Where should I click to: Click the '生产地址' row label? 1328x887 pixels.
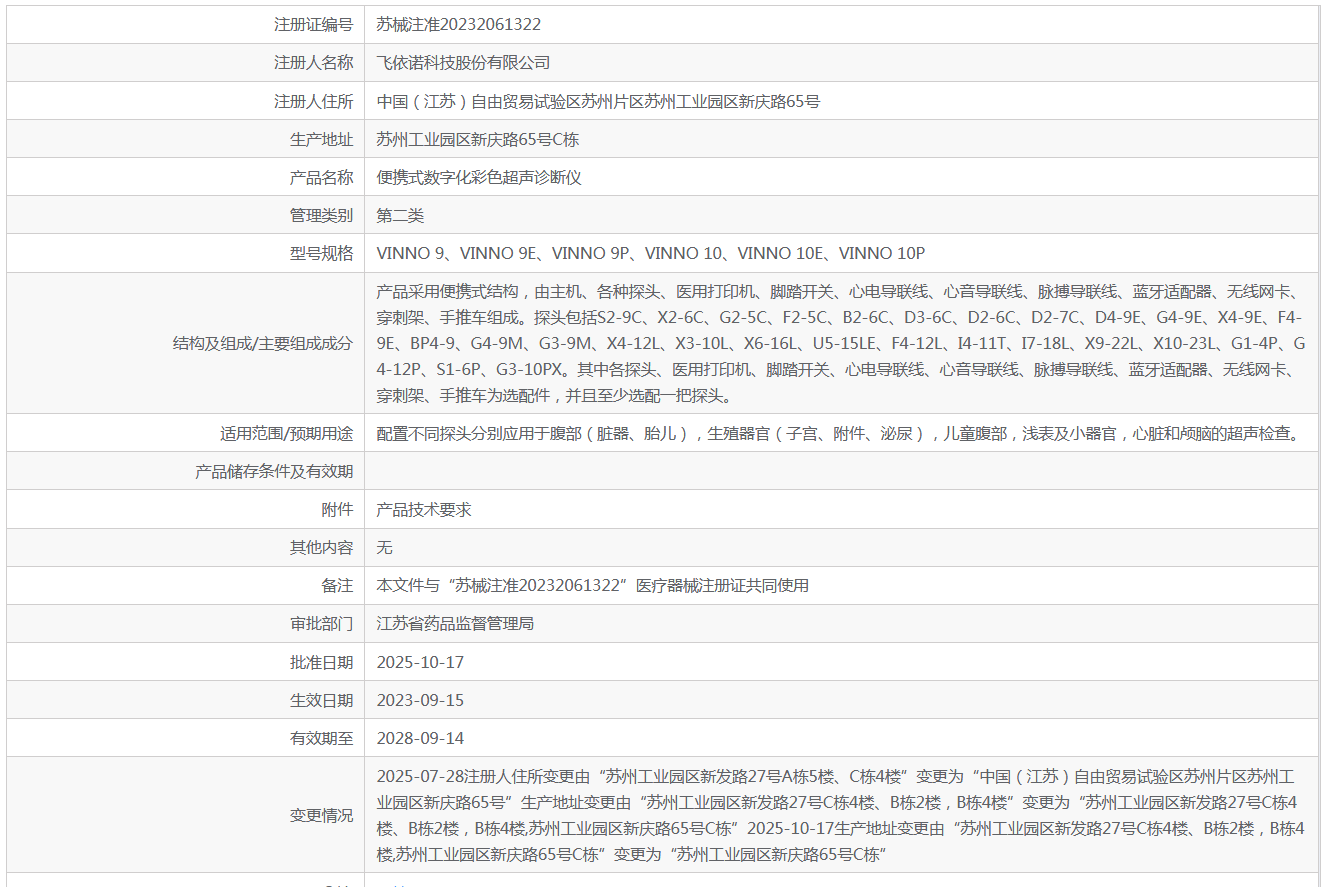coord(321,140)
